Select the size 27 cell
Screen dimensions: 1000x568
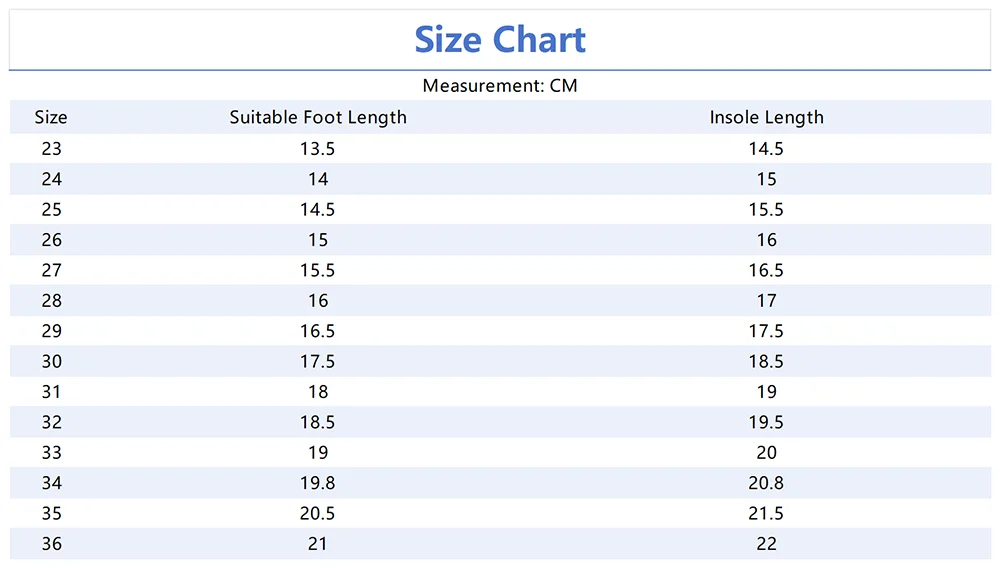click(x=51, y=270)
